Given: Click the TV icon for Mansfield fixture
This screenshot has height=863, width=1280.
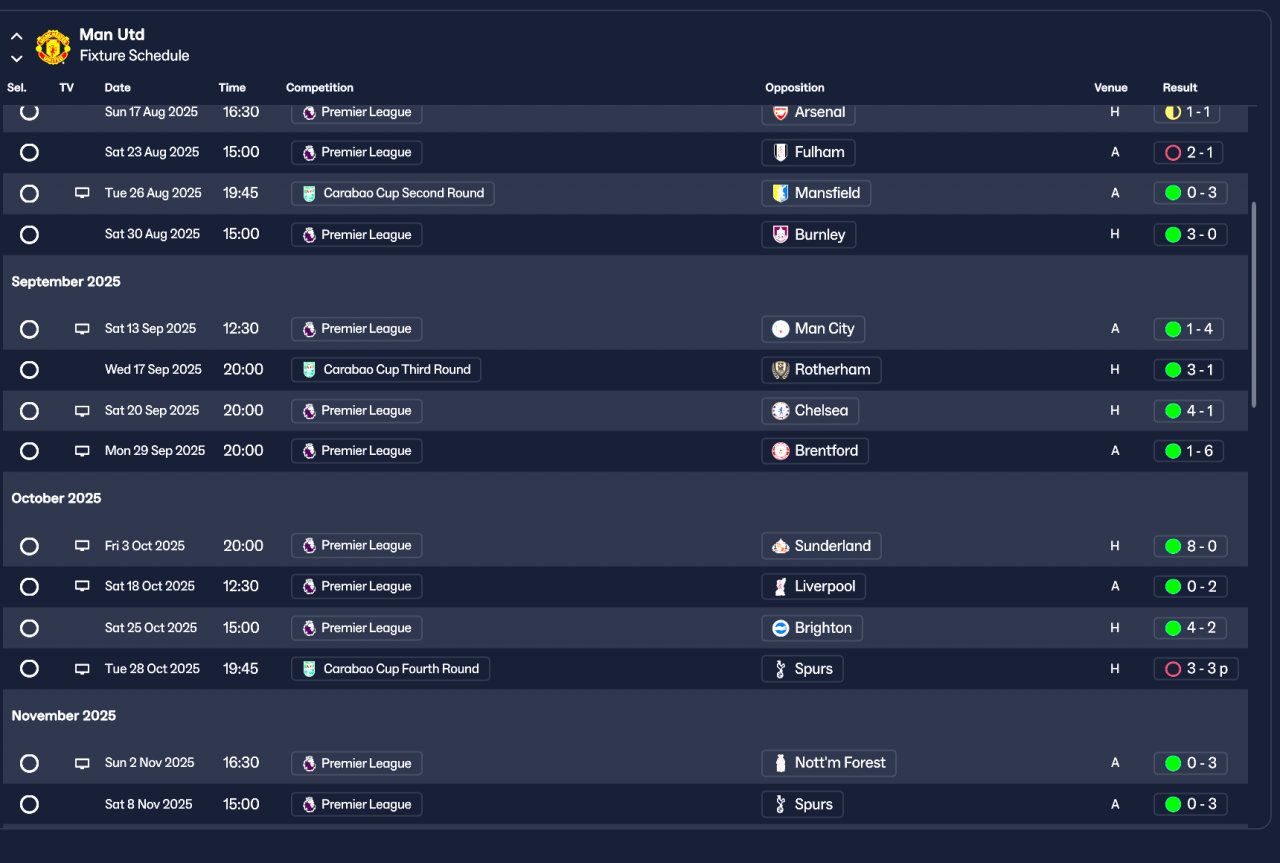Looking at the screenshot, I should pyautogui.click(x=82, y=193).
